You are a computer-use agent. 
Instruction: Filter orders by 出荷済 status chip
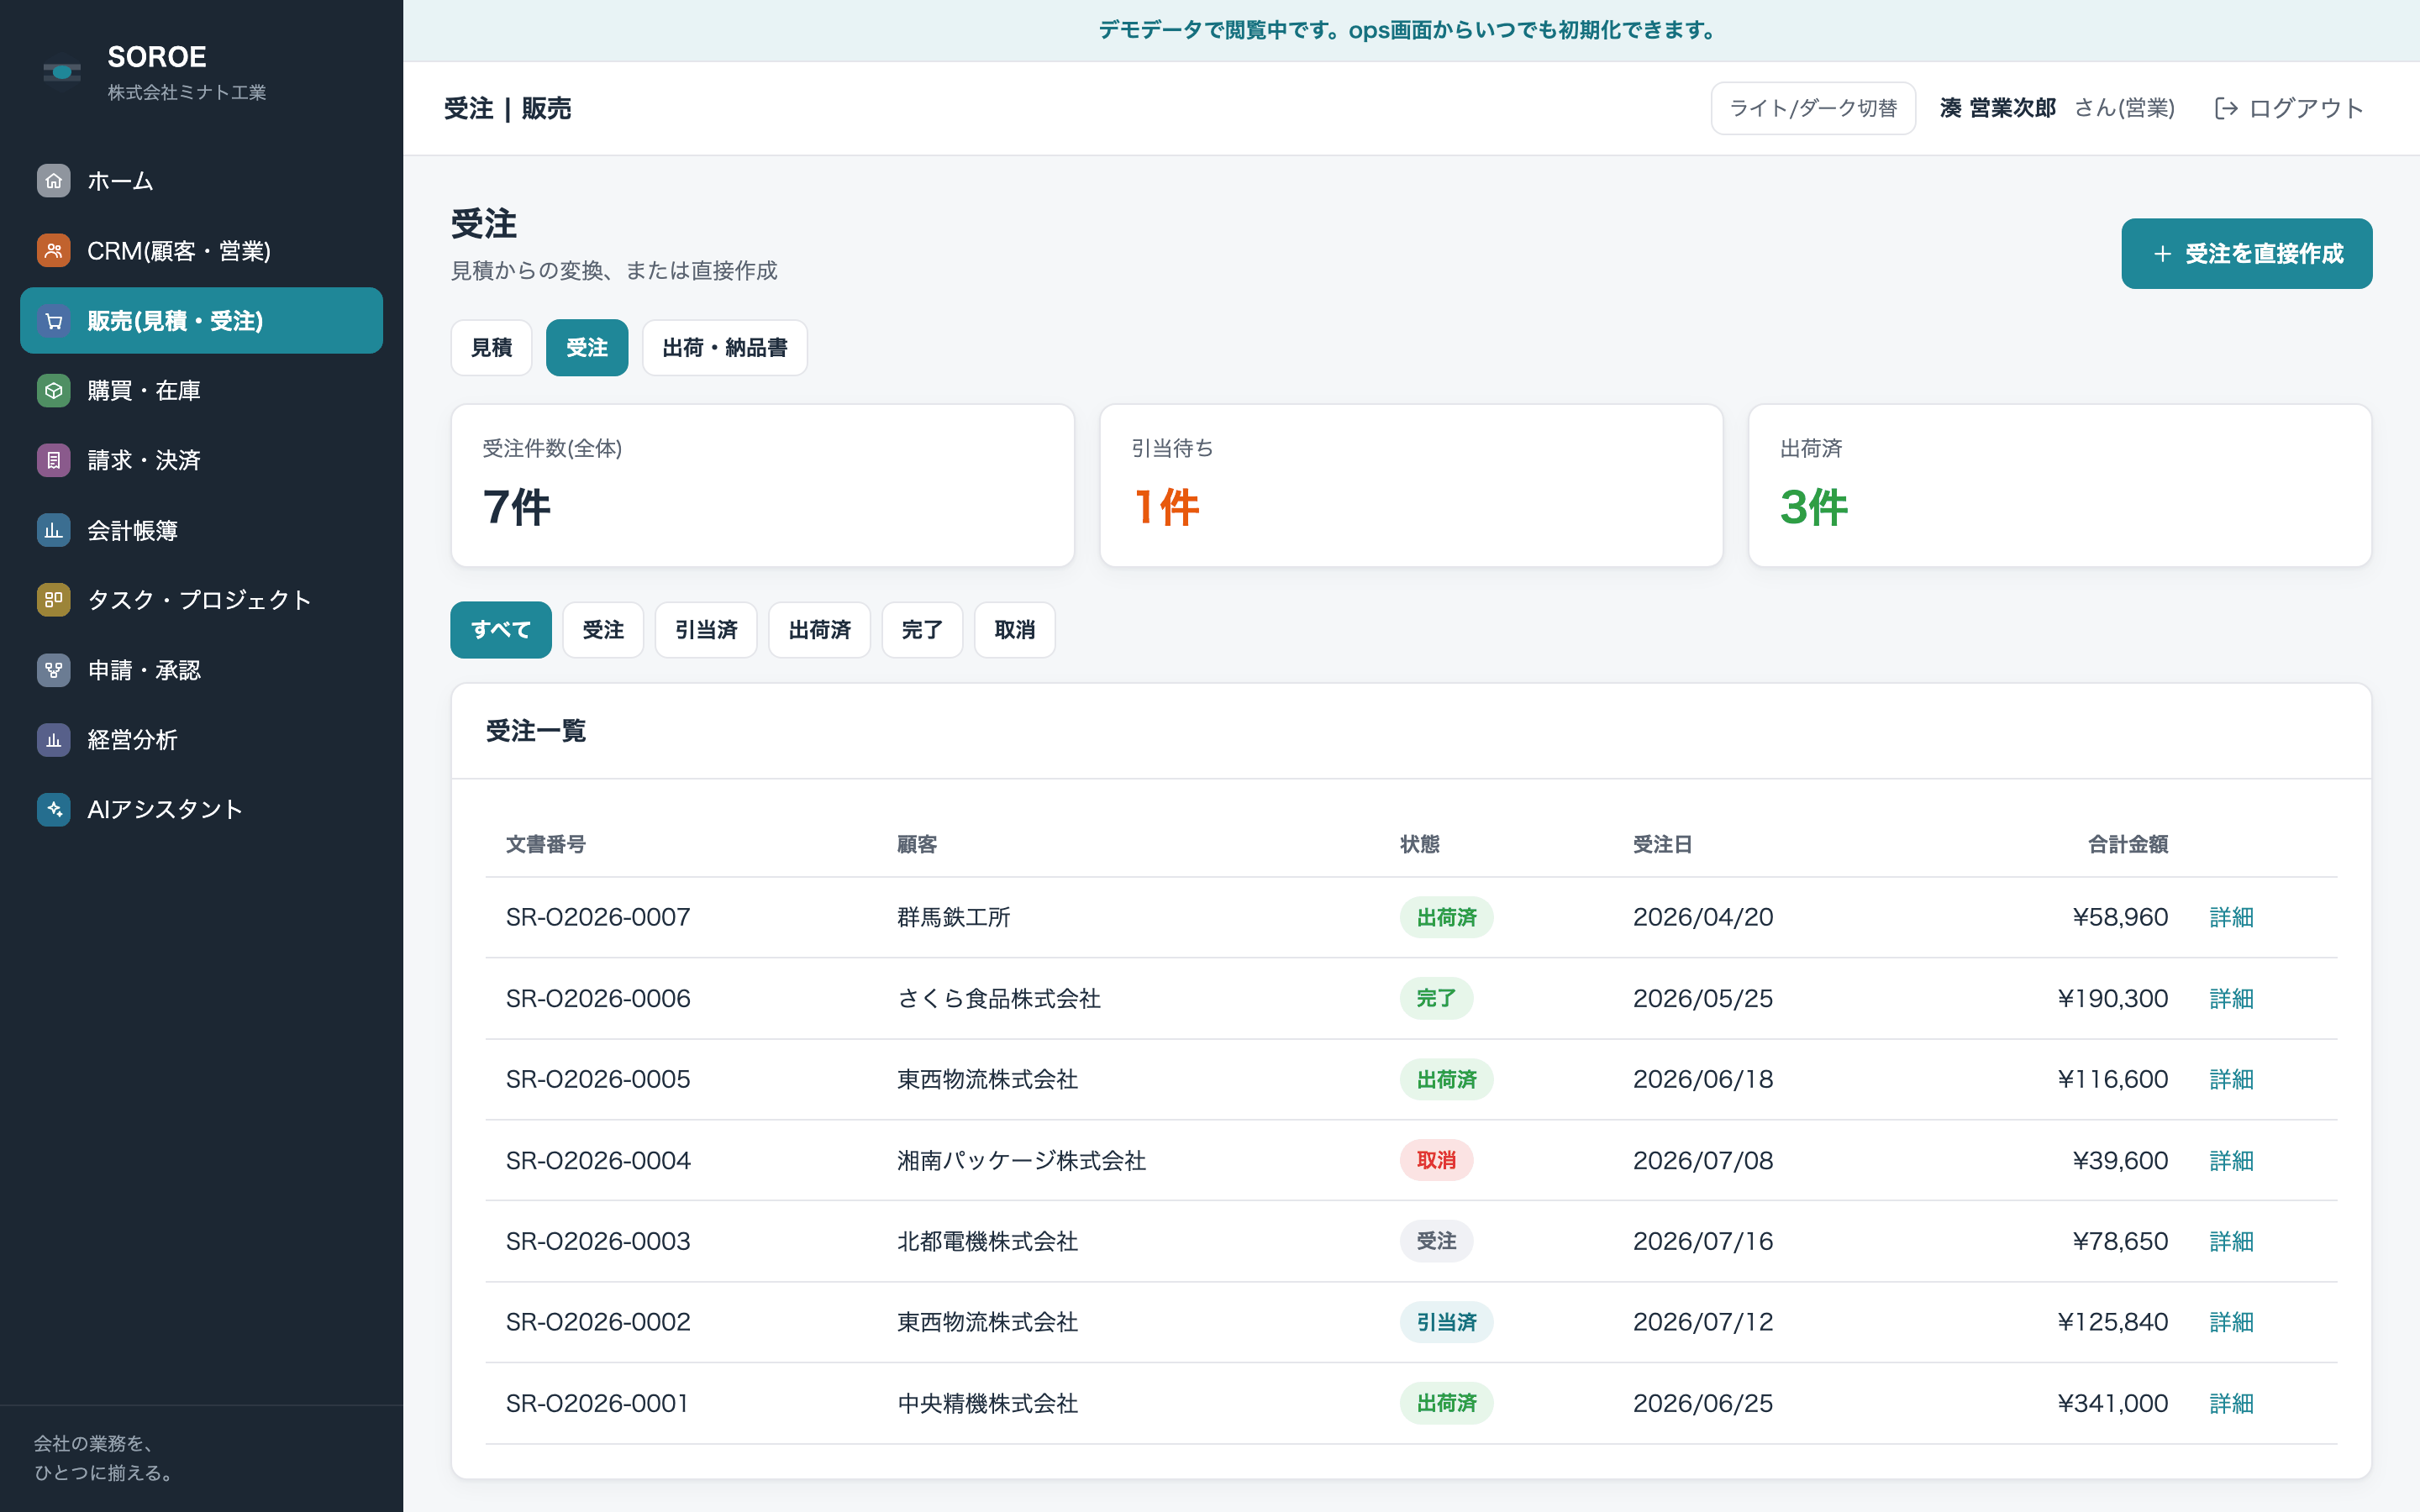[819, 630]
